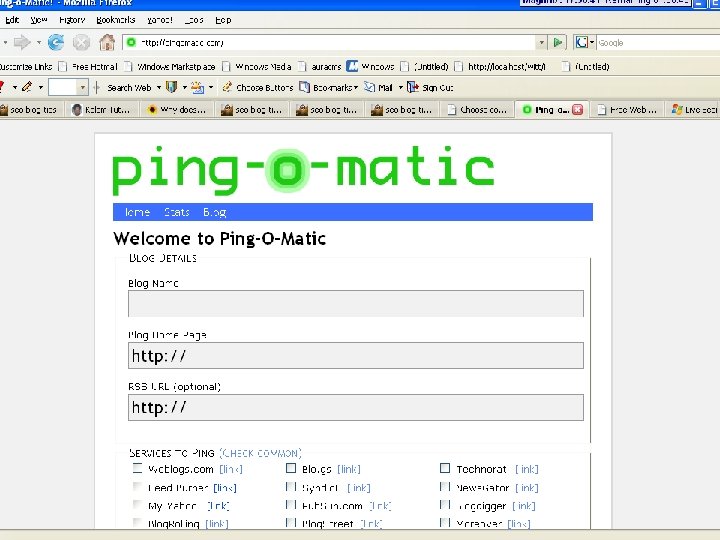Screen dimensions: 720x540
Task: Open the search engine chooser dropdown
Action: pyautogui.click(x=592, y=43)
